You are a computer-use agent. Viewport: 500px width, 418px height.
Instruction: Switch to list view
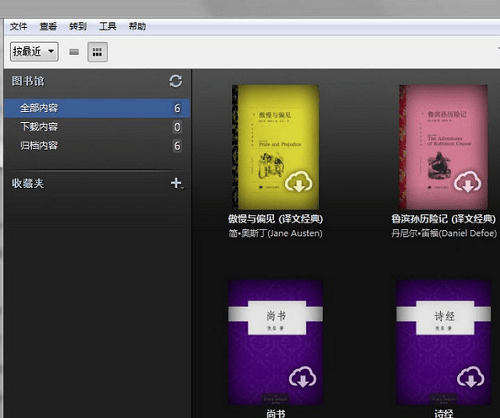tap(74, 52)
